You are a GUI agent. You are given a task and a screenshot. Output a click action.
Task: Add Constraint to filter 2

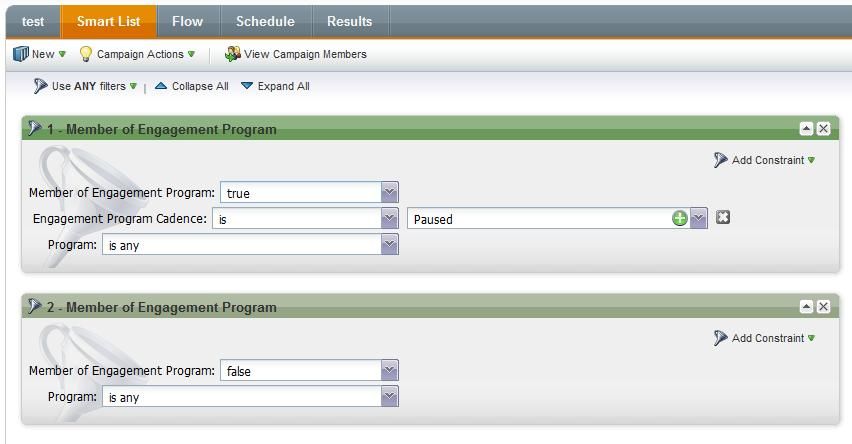tap(764, 338)
